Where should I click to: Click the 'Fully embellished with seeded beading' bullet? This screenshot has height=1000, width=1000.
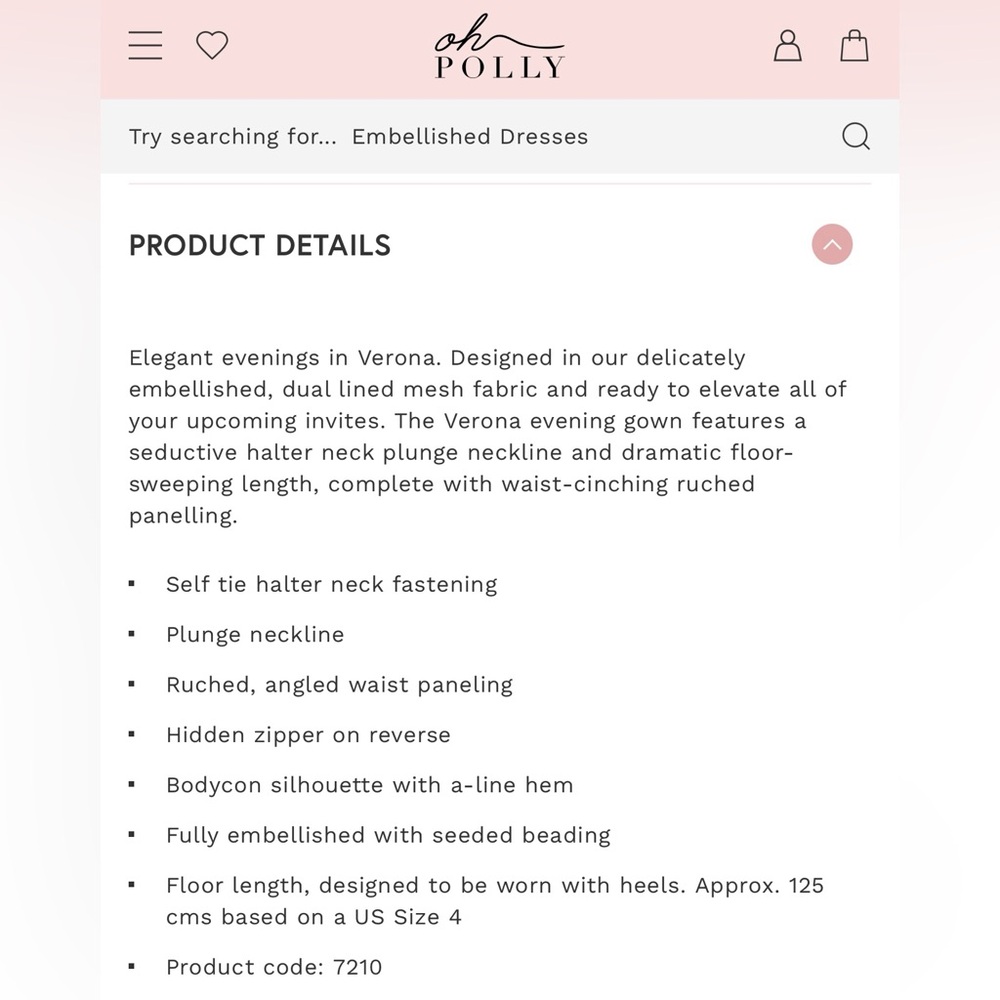pos(388,835)
